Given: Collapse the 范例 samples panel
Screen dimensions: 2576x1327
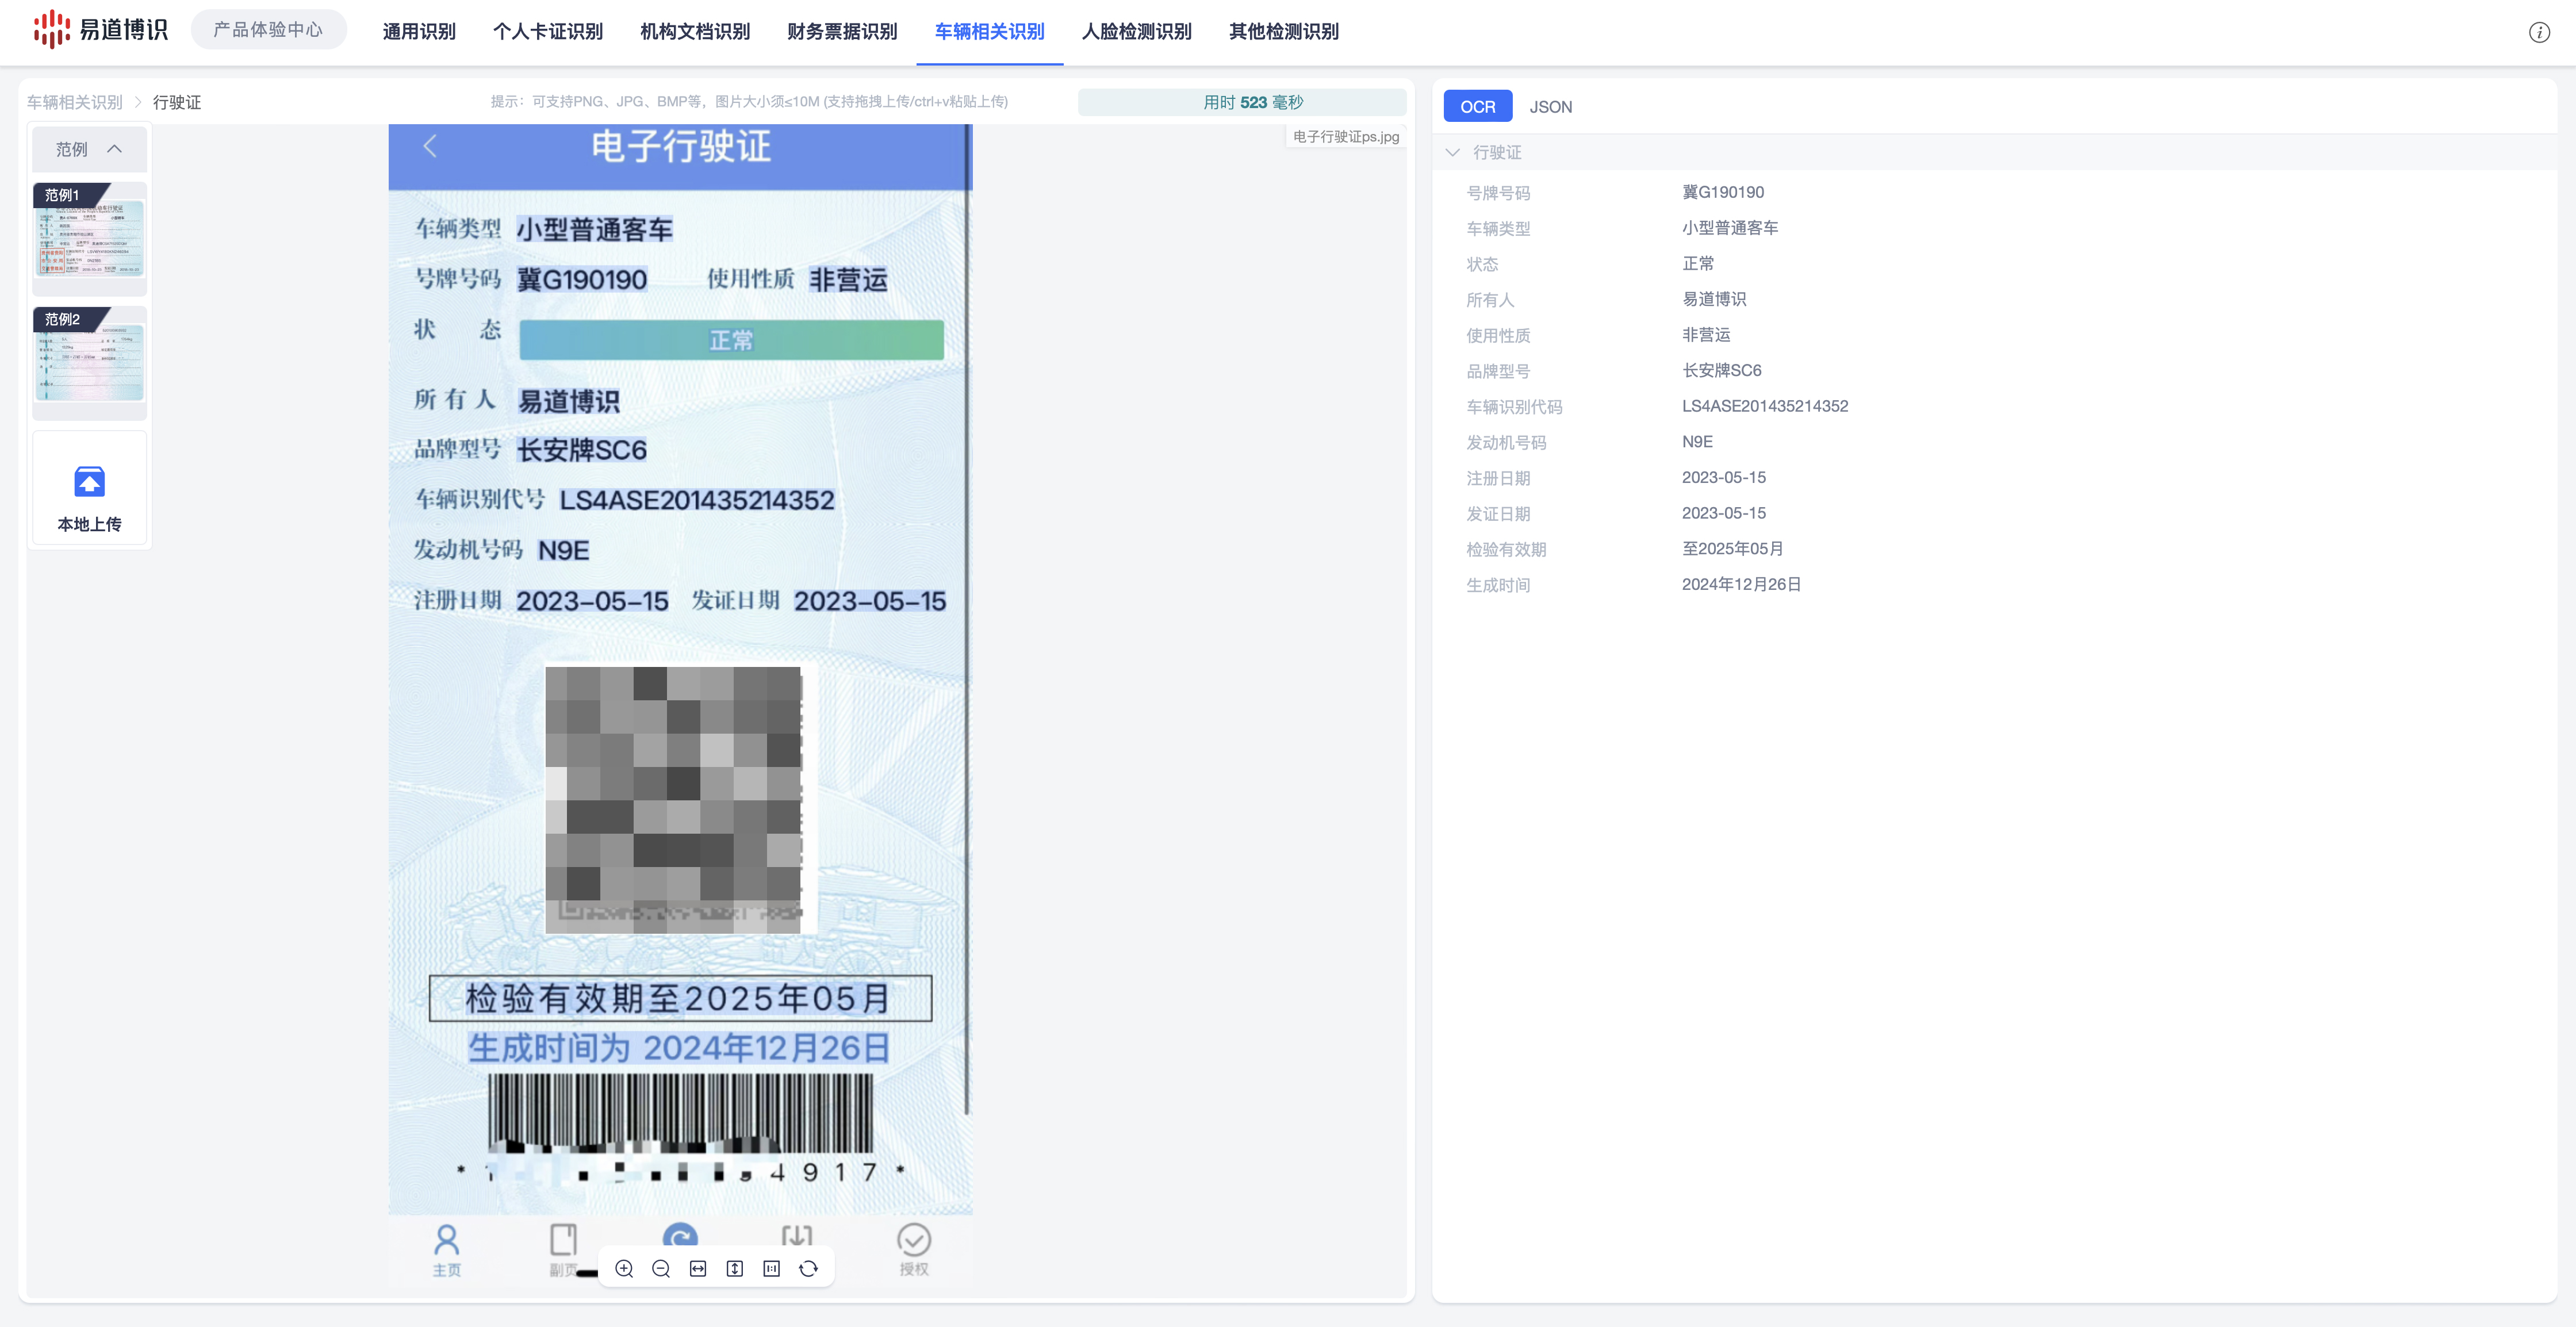Looking at the screenshot, I should pos(114,149).
